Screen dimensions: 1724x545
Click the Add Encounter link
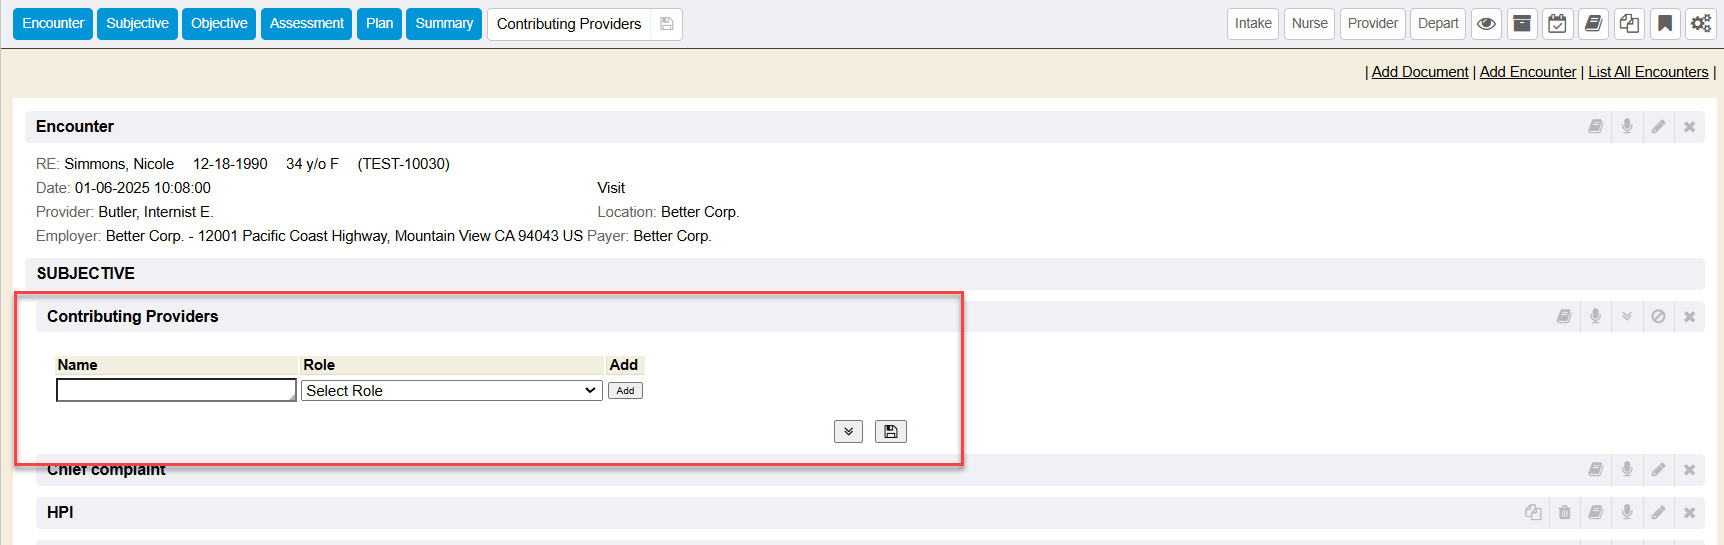pos(1527,72)
